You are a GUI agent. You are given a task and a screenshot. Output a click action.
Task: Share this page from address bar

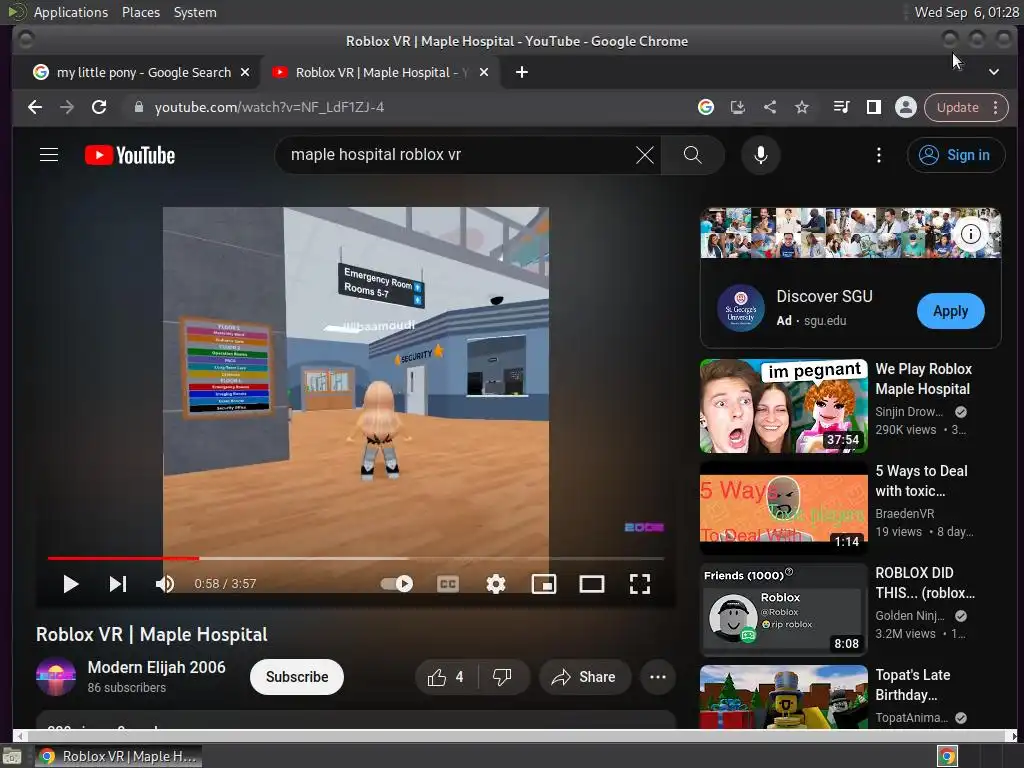click(770, 107)
